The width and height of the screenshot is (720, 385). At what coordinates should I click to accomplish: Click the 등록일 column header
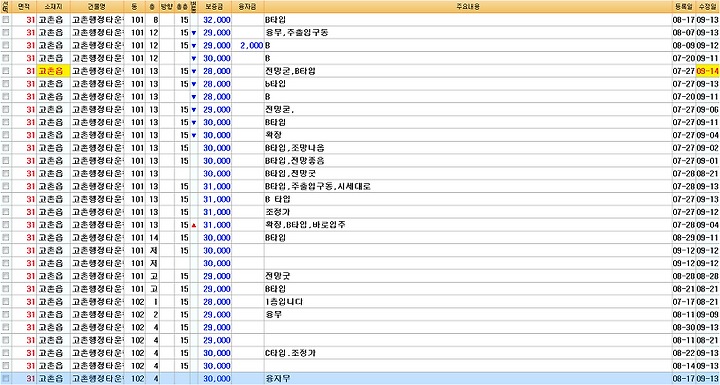(683, 6)
